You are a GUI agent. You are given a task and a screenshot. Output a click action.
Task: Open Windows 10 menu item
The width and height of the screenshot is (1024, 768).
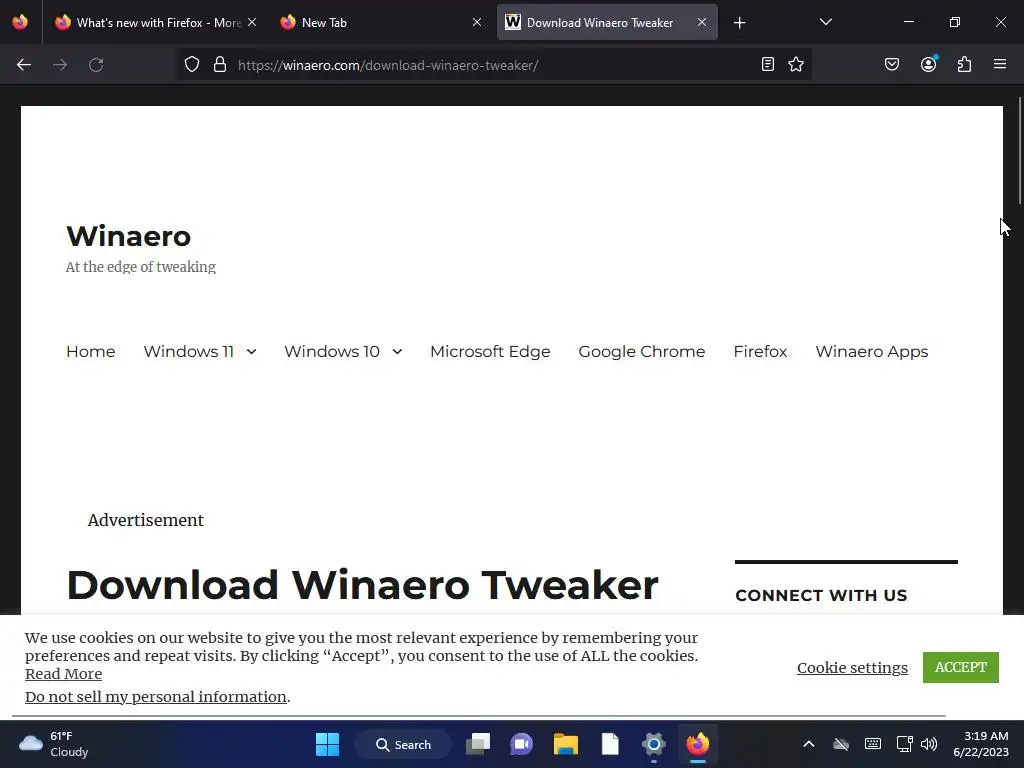(x=332, y=351)
